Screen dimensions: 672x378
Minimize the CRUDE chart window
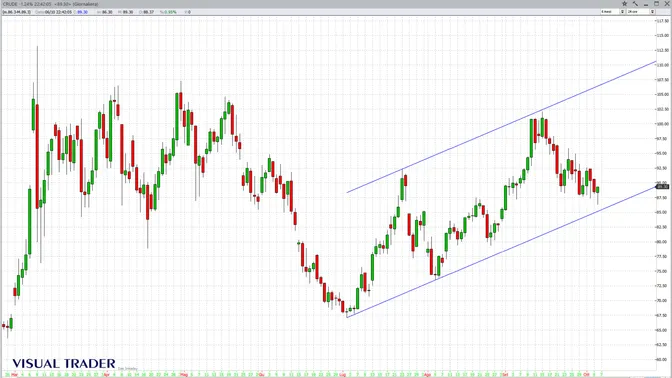pyautogui.click(x=646, y=4)
